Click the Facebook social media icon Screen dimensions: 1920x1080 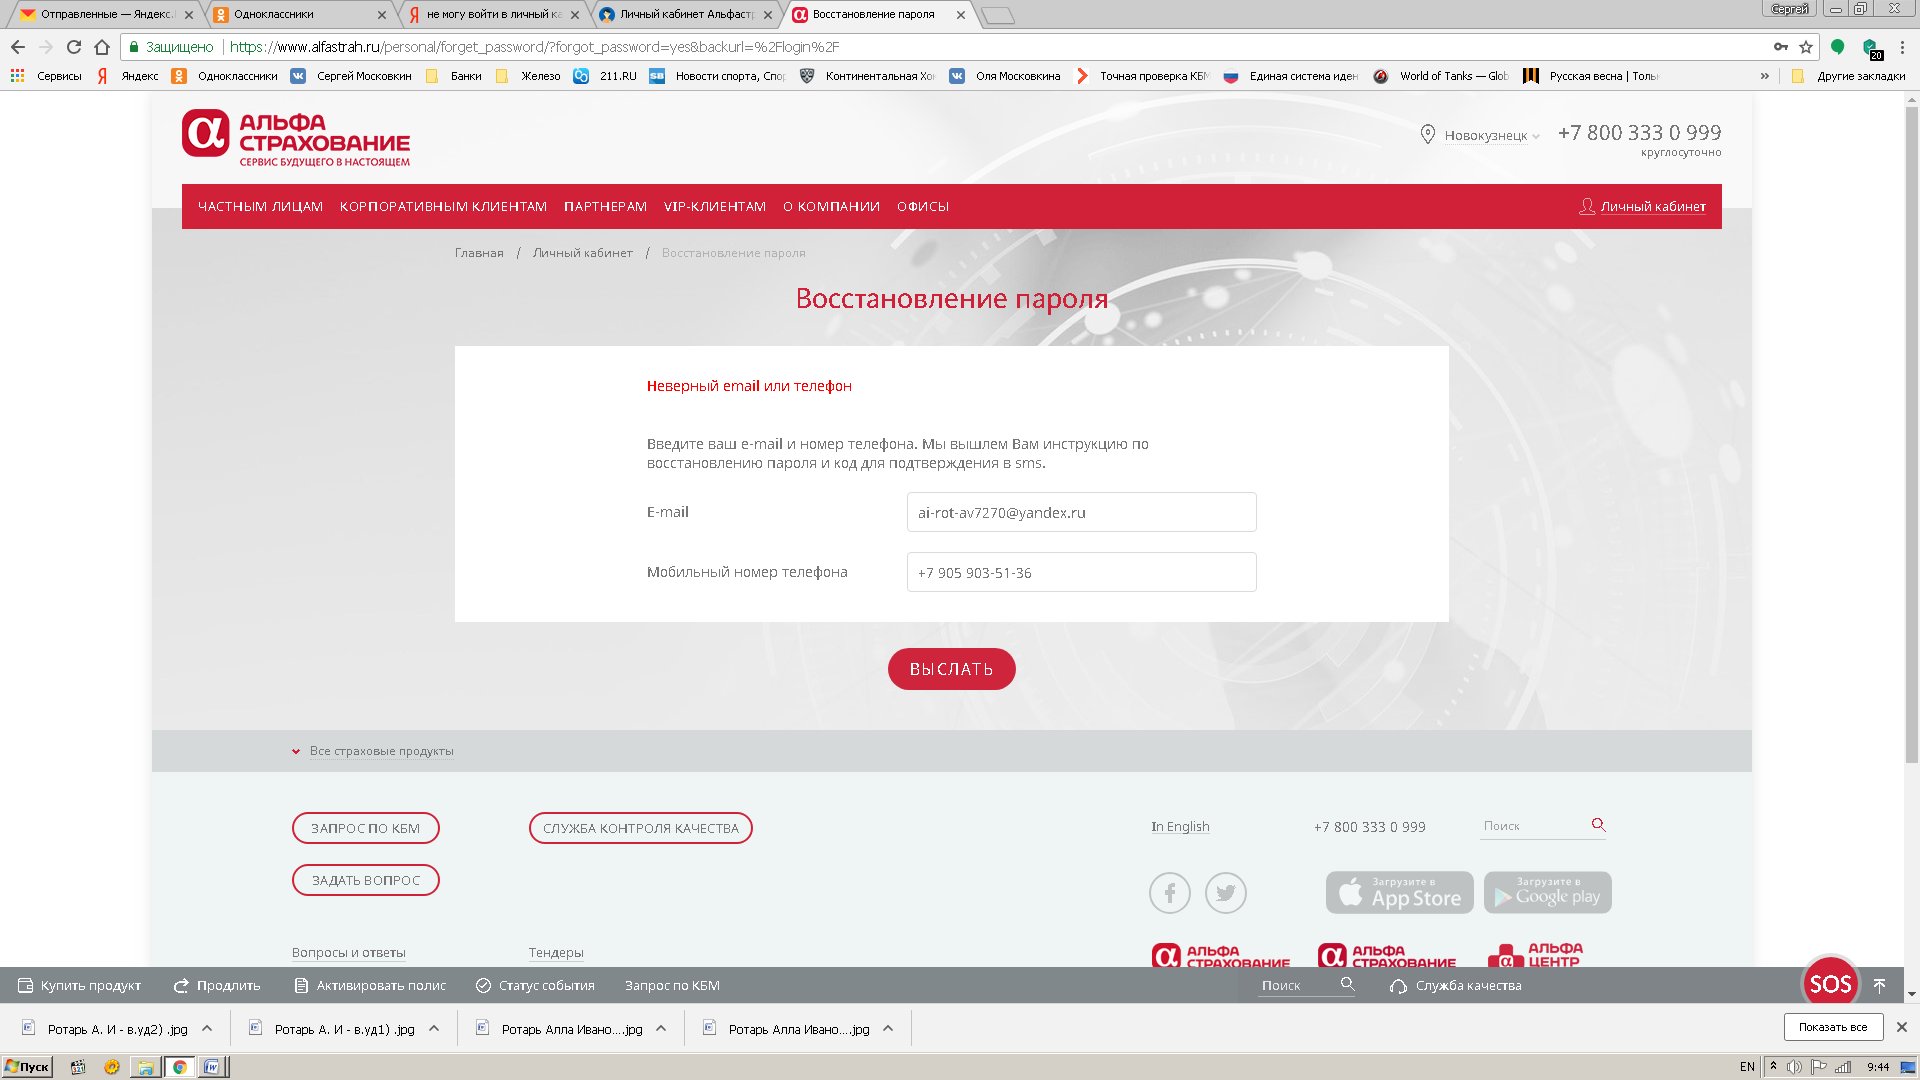1168,891
